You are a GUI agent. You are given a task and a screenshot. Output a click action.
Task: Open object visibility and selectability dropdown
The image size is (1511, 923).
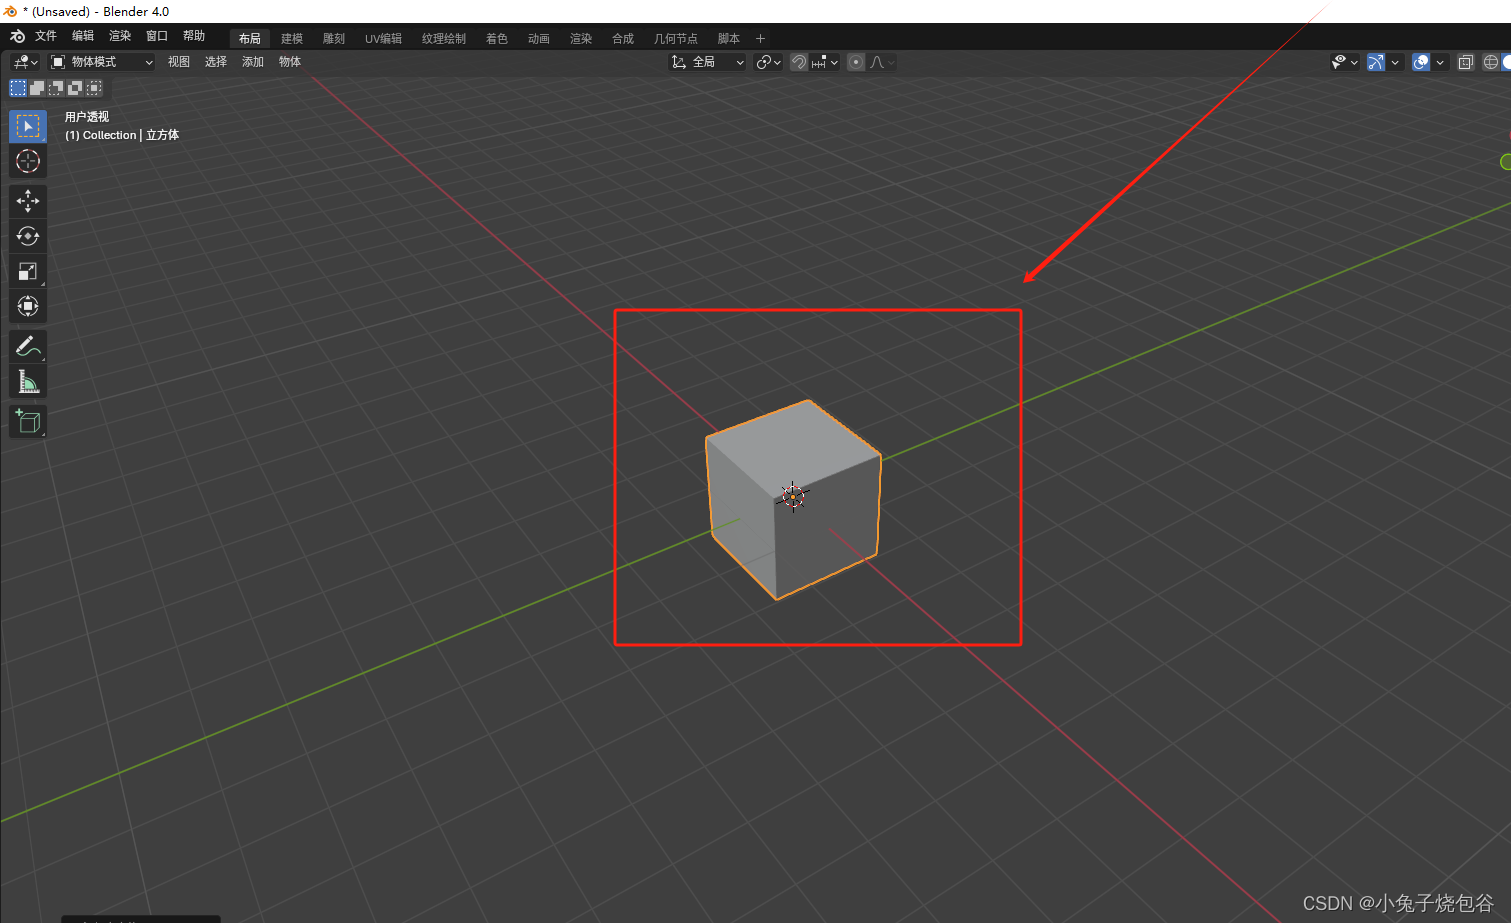[1345, 62]
